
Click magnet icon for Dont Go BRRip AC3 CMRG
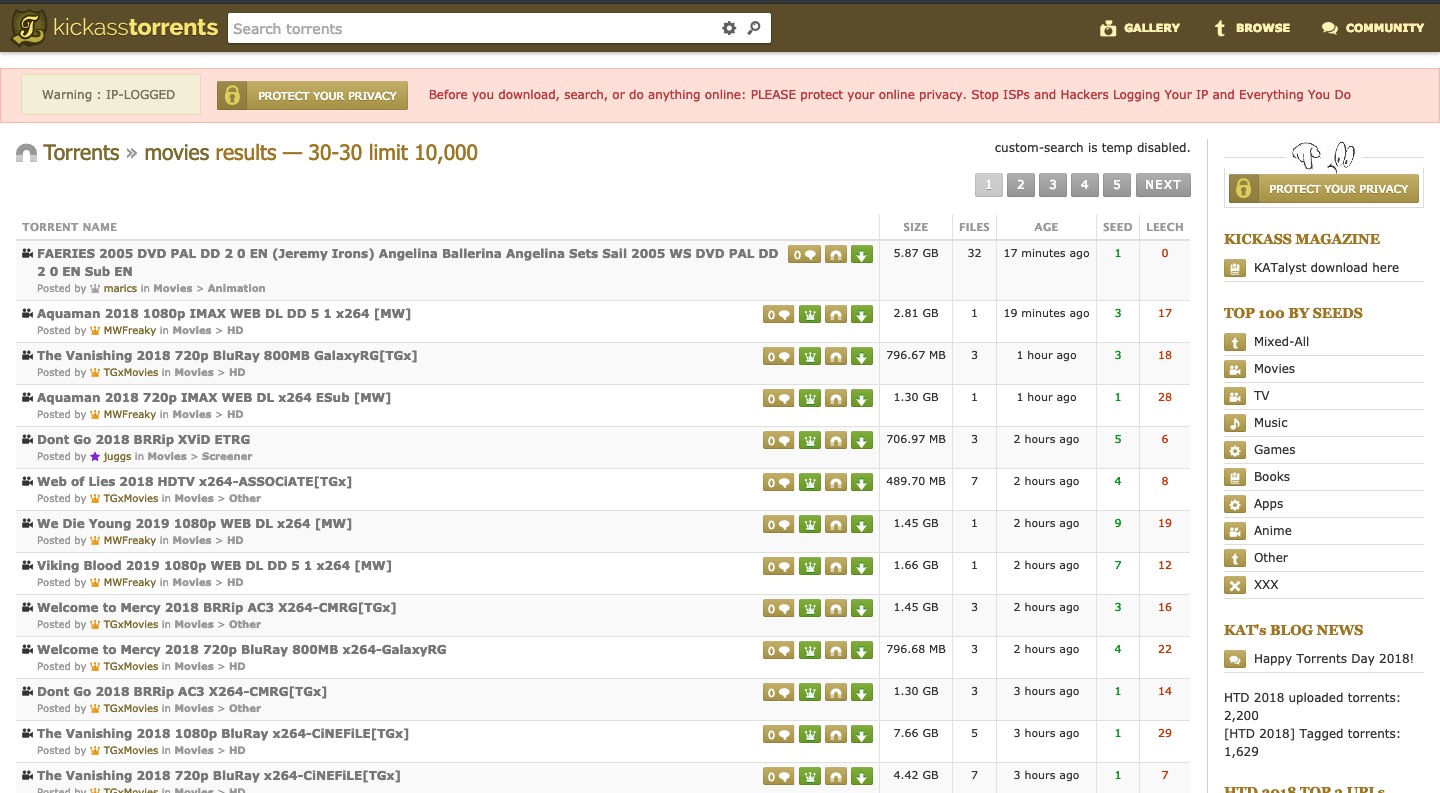(835, 692)
